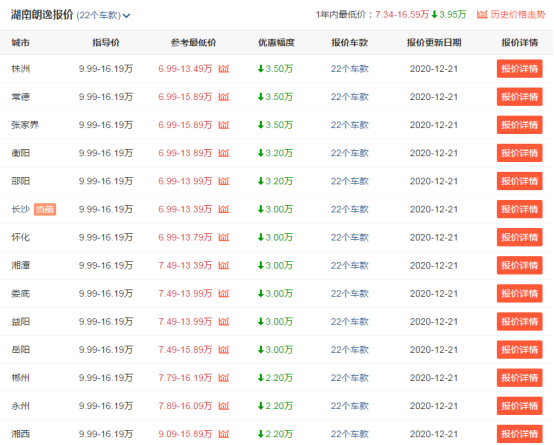The image size is (554, 445).
Task: Click 6.99-13.89万 price for 衡阳
Action: pos(185,153)
